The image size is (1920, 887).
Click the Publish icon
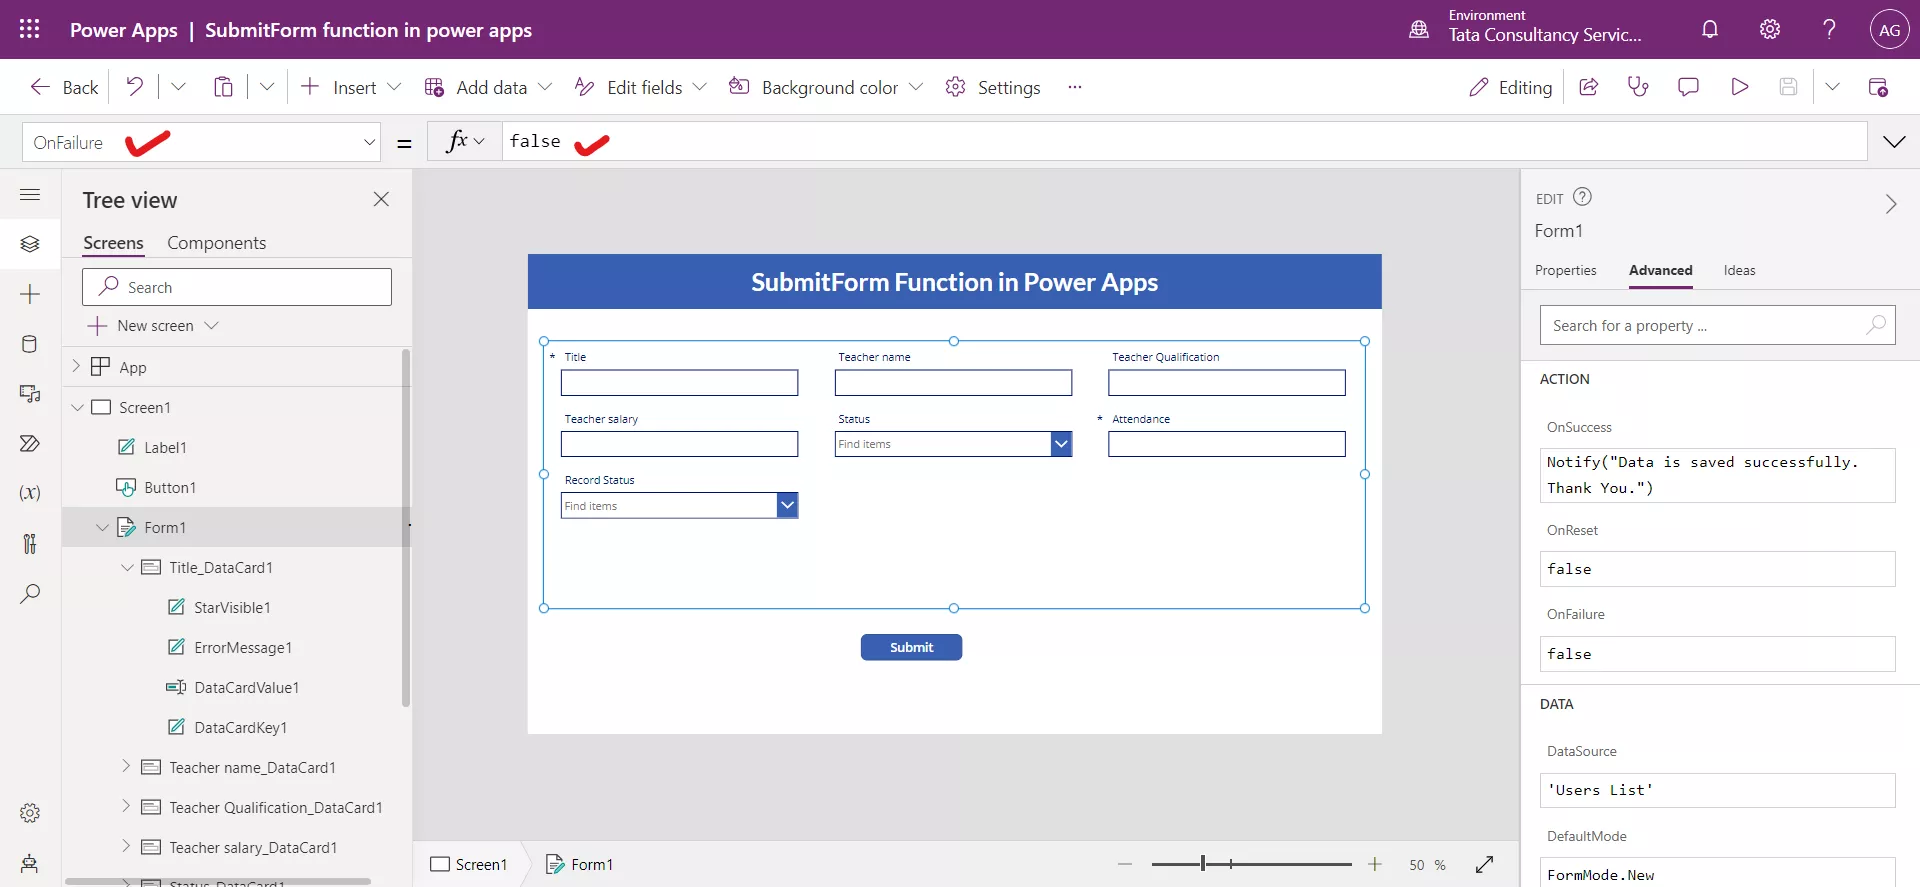coord(1878,87)
